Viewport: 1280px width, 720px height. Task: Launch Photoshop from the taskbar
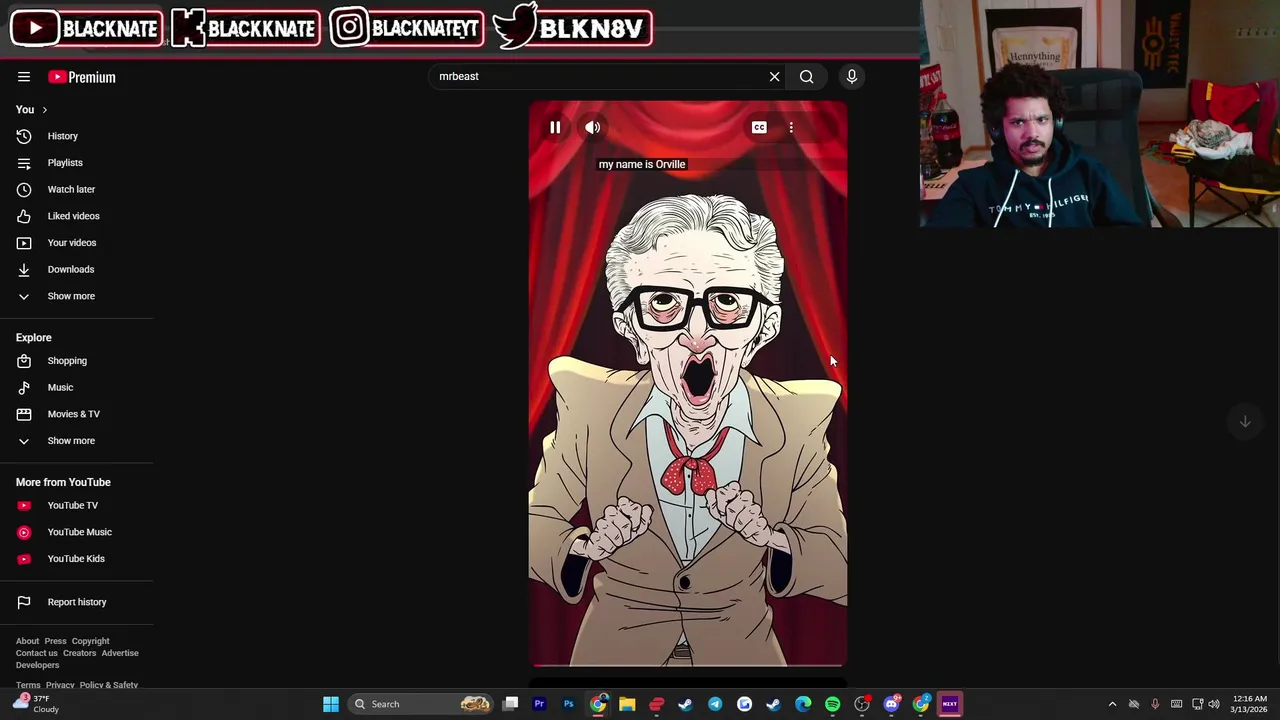pos(568,704)
